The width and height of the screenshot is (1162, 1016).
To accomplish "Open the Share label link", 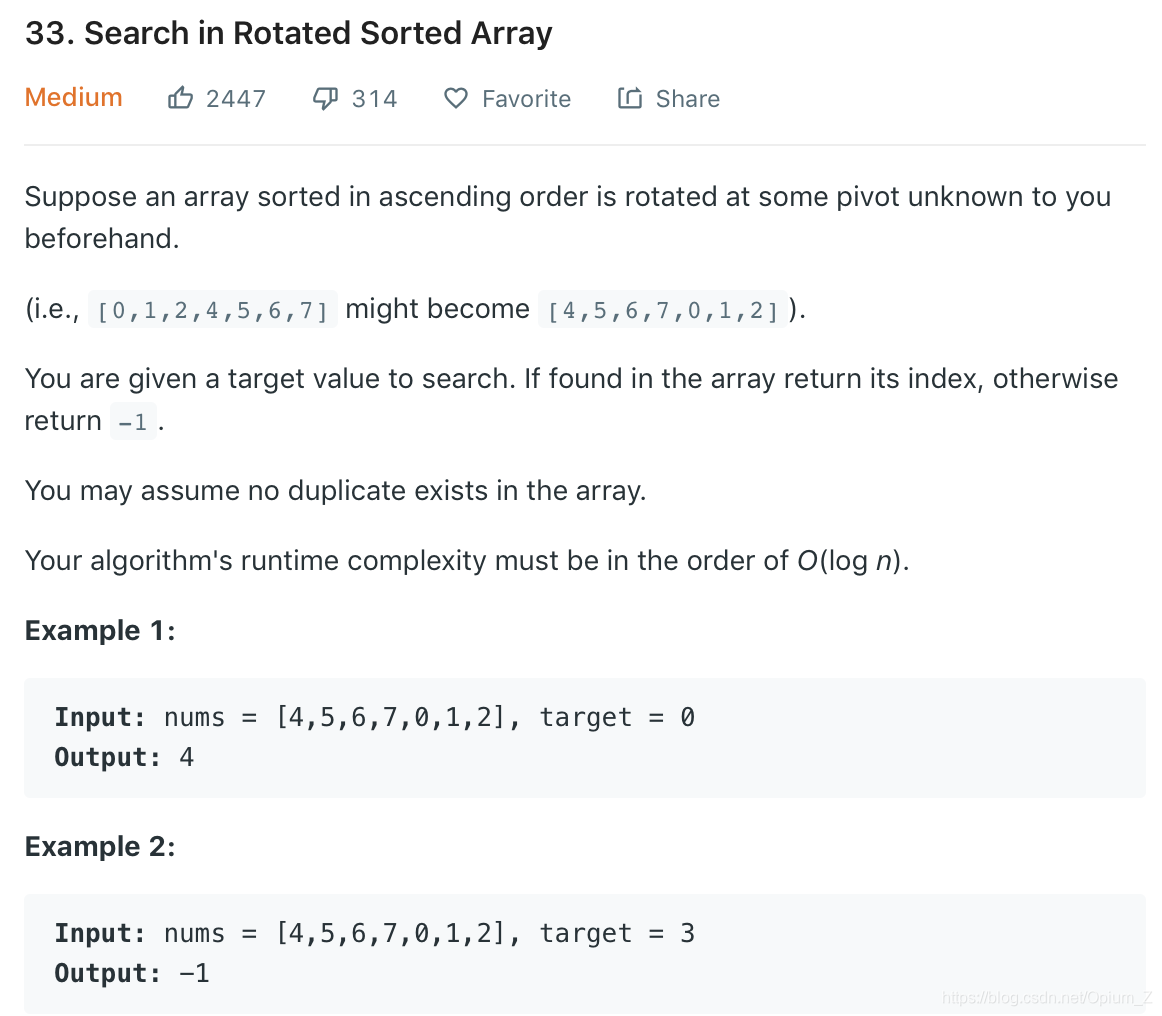I will pyautogui.click(x=688, y=99).
